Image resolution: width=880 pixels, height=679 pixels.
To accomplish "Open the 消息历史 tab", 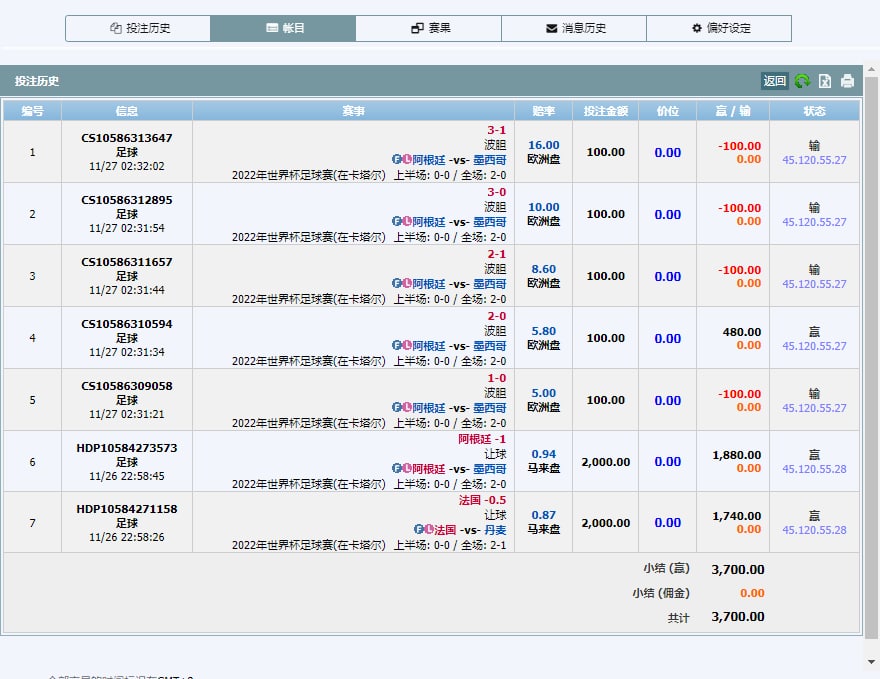I will (574, 28).
